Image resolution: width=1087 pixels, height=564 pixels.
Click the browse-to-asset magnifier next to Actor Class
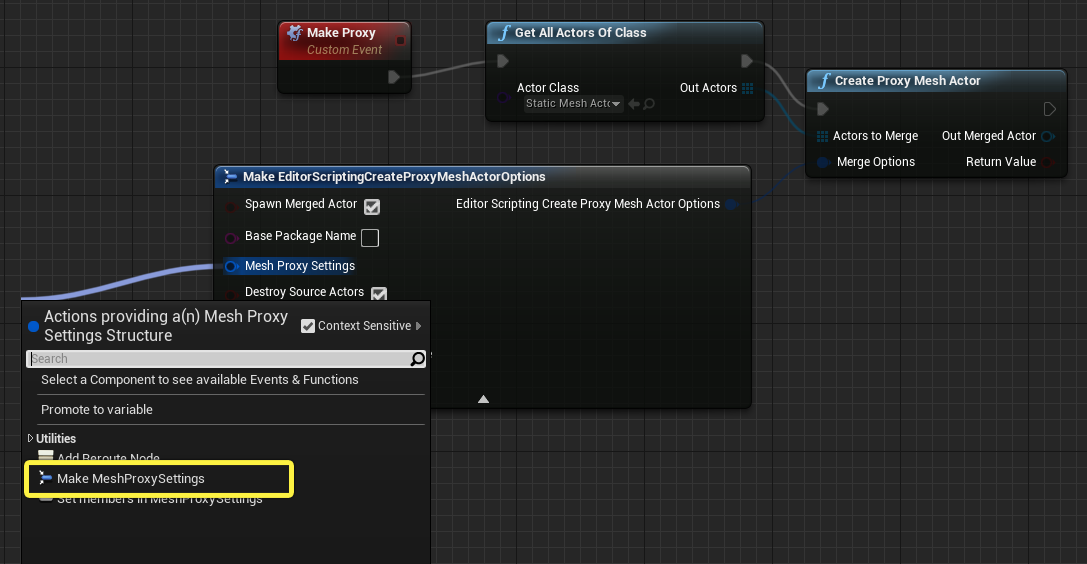click(649, 104)
